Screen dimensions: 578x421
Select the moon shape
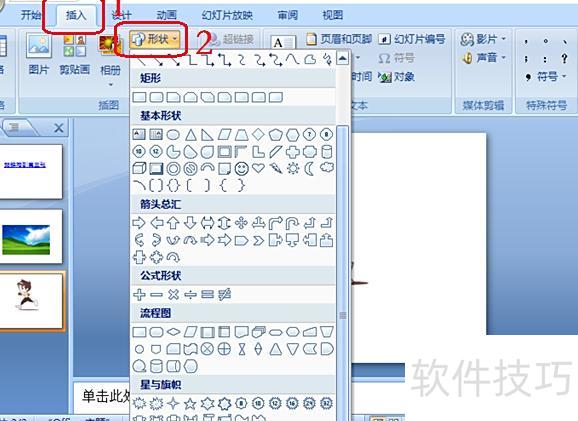[310, 168]
